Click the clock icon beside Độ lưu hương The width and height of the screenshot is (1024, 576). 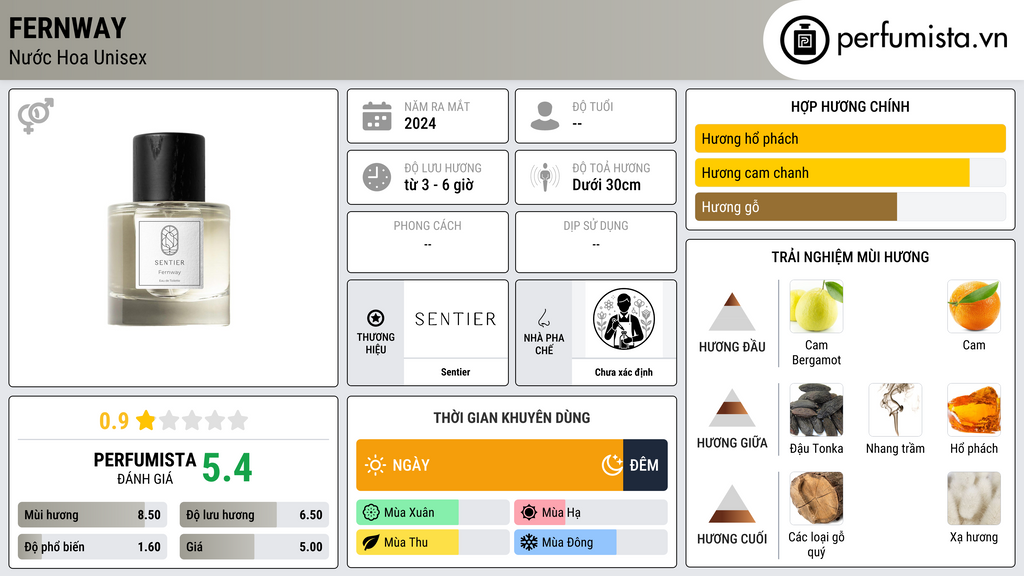coord(377,177)
